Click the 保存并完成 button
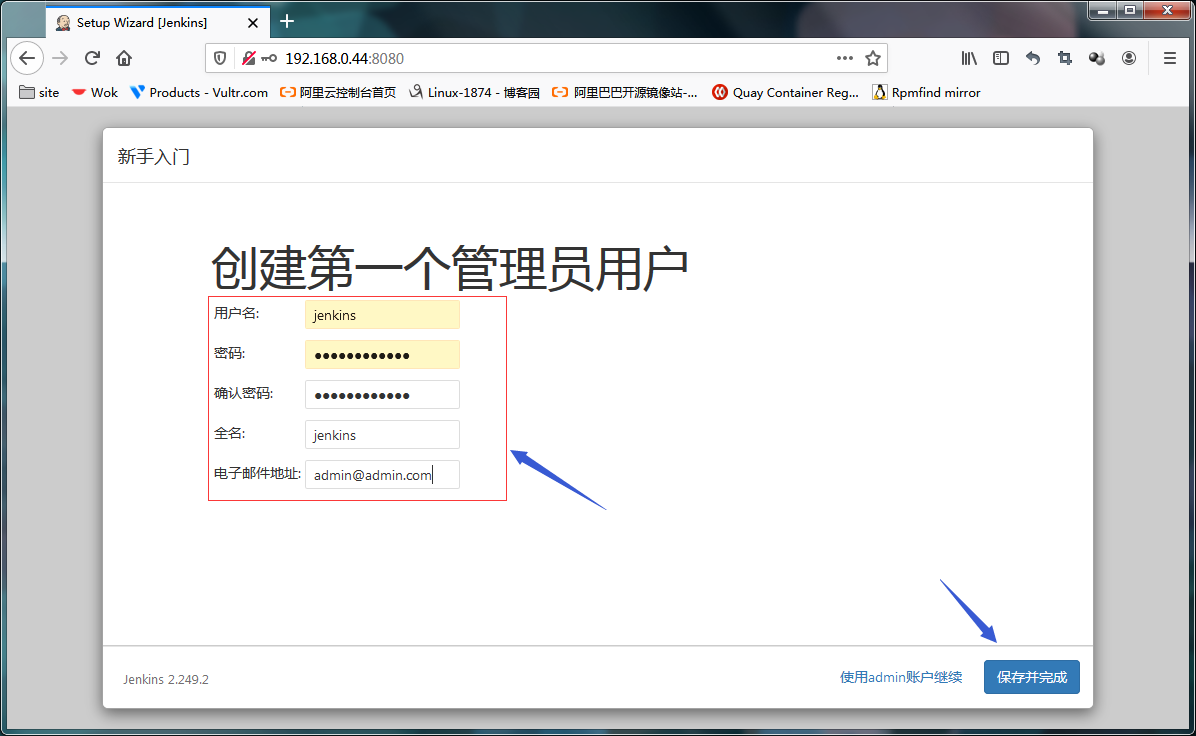This screenshot has width=1196, height=736. [1031, 677]
